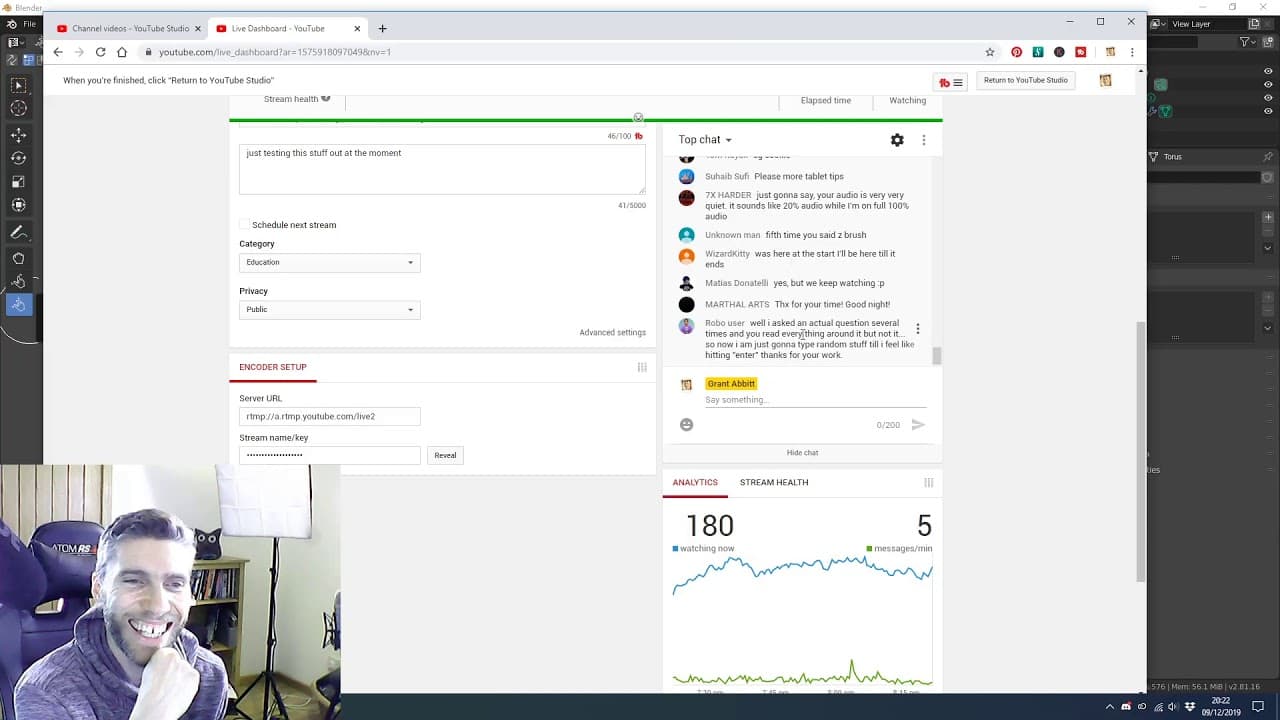Click the Stream name/key field

point(329,455)
